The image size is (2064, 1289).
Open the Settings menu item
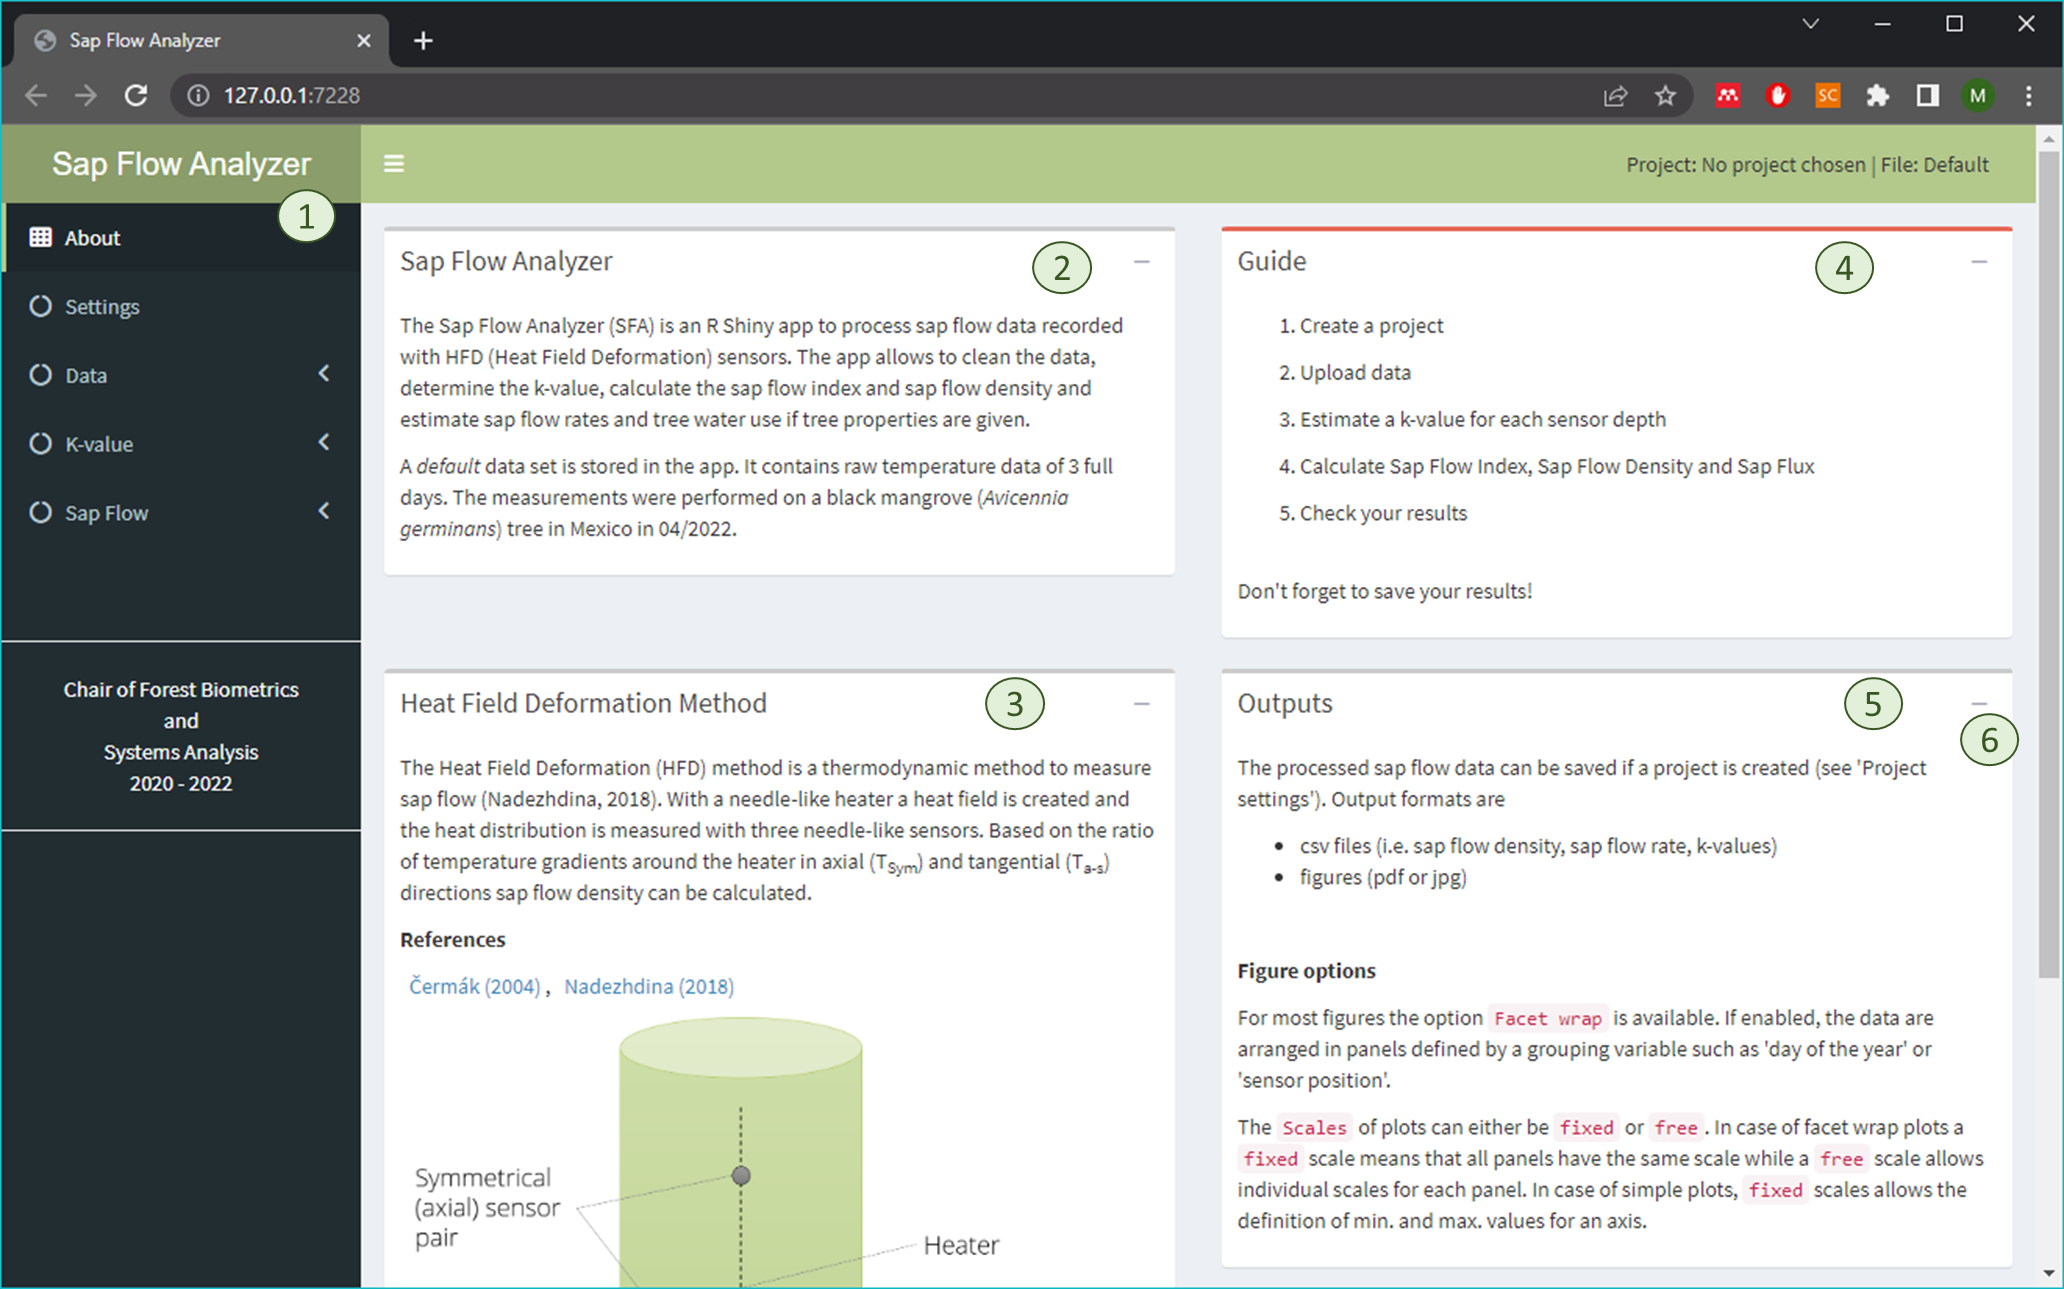coord(102,306)
